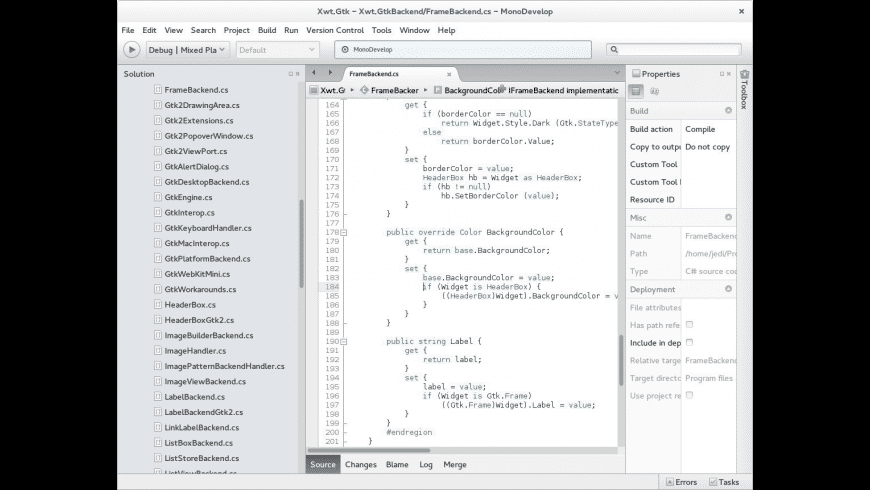Open the Debug | Mixed Platforms configuration dropdown
This screenshot has height=490, width=870.
pos(187,50)
